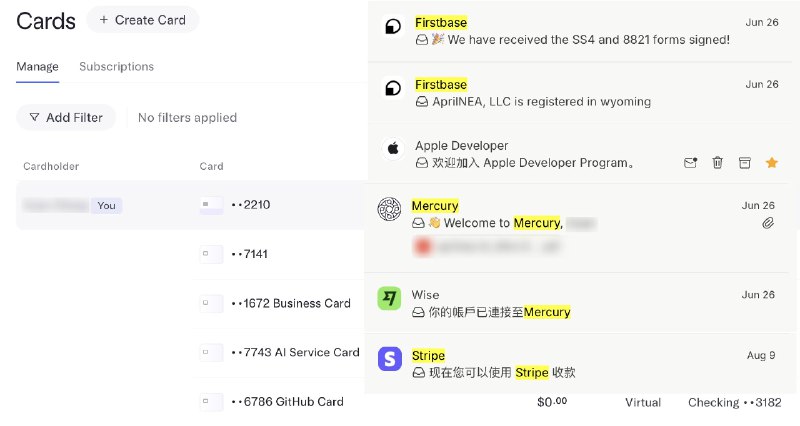Open the ••7743 AI Service Card row
This screenshot has width=800, height=426.
point(295,352)
